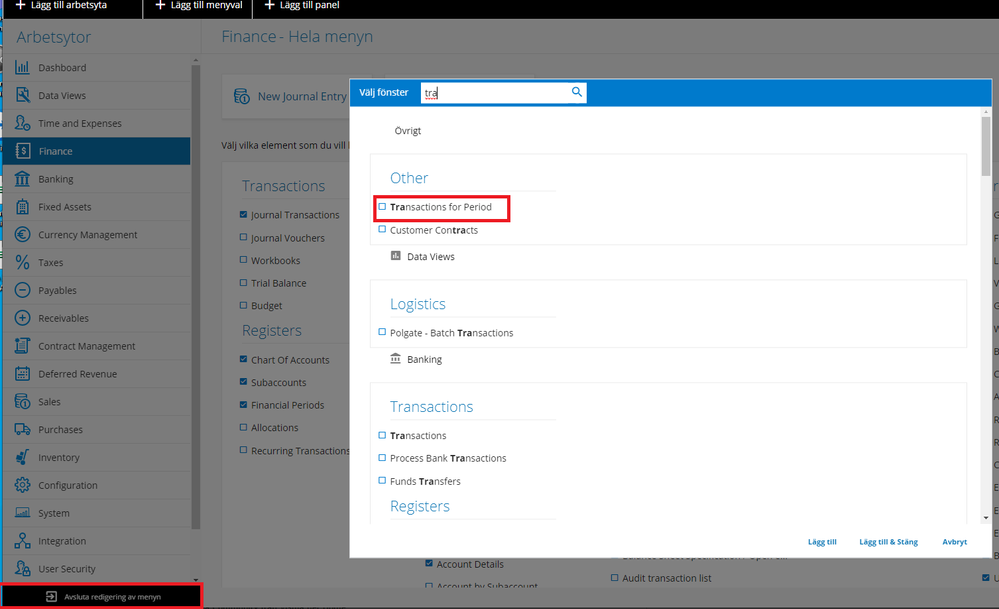Click the dialog scrollbar down arrow

point(986,518)
